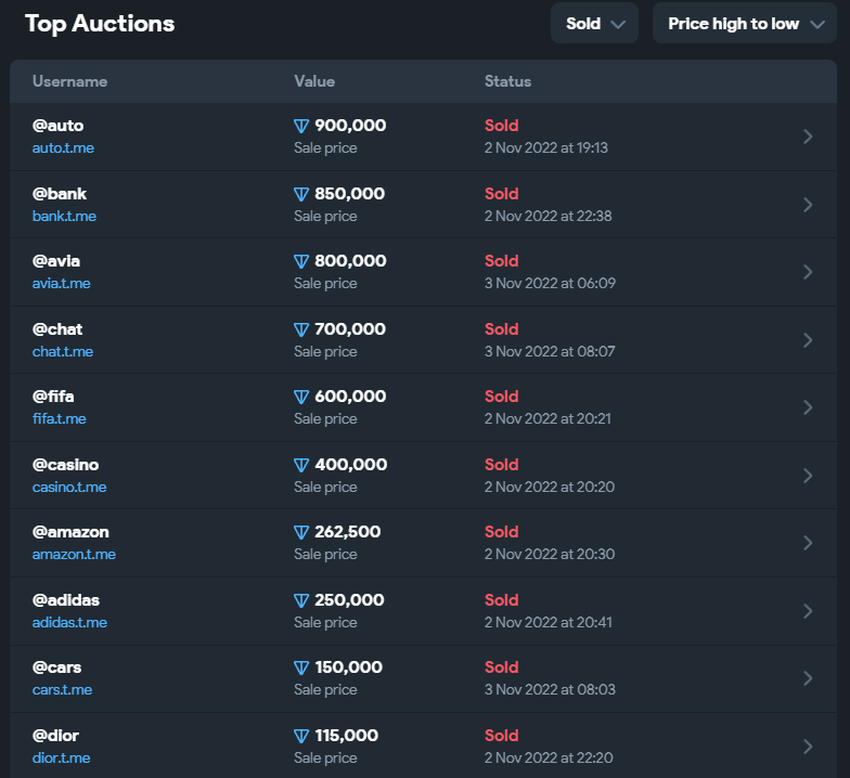Viewport: 850px width, 778px height.
Task: Open the @fifa row chevron arrow
Action: pos(808,407)
